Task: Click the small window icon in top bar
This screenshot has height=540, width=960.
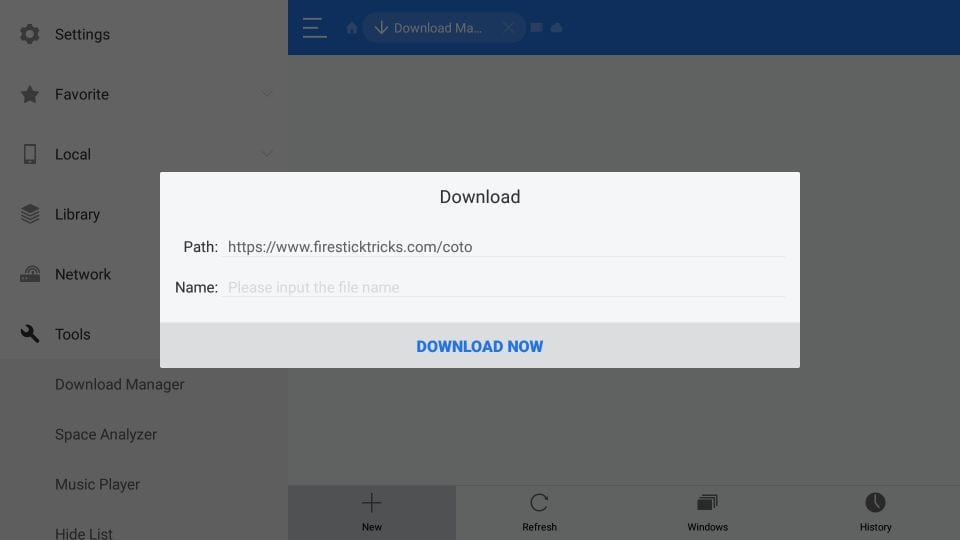Action: pyautogui.click(x=536, y=28)
